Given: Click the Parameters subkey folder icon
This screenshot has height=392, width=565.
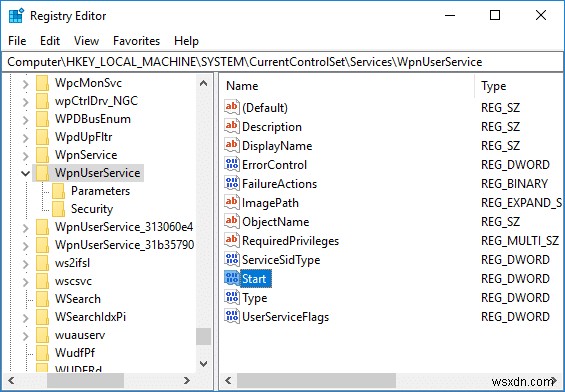Looking at the screenshot, I should [58, 191].
